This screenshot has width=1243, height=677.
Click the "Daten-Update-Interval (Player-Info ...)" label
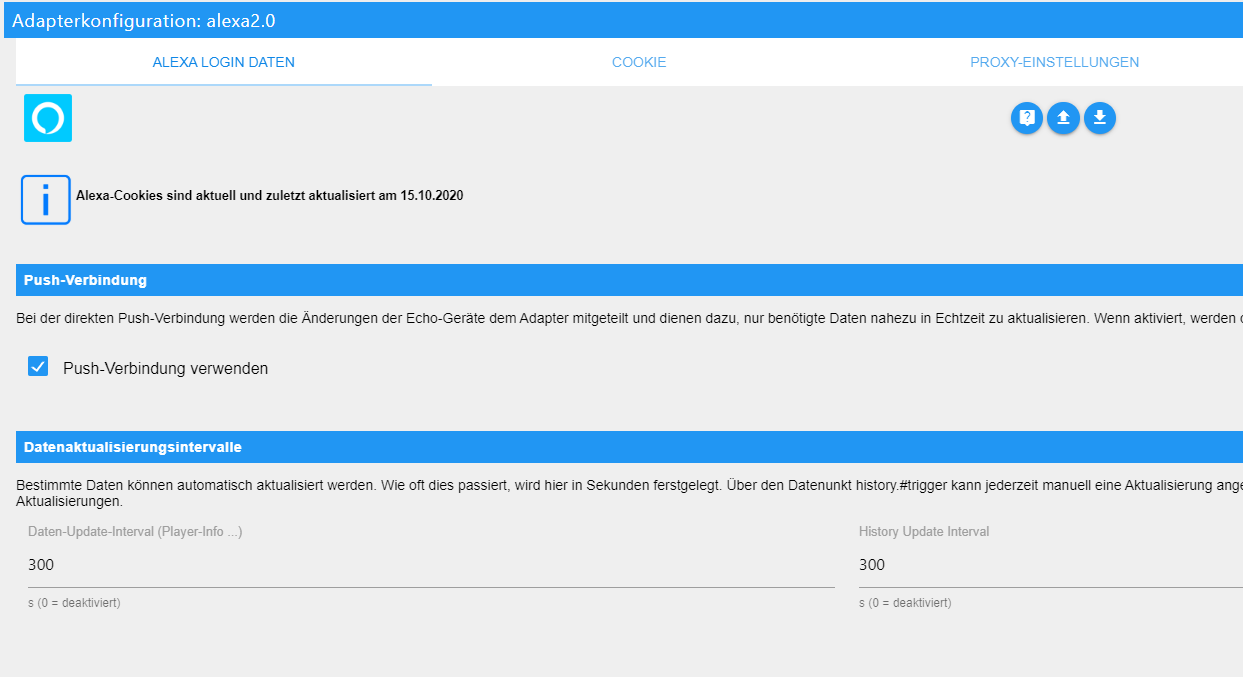point(135,532)
